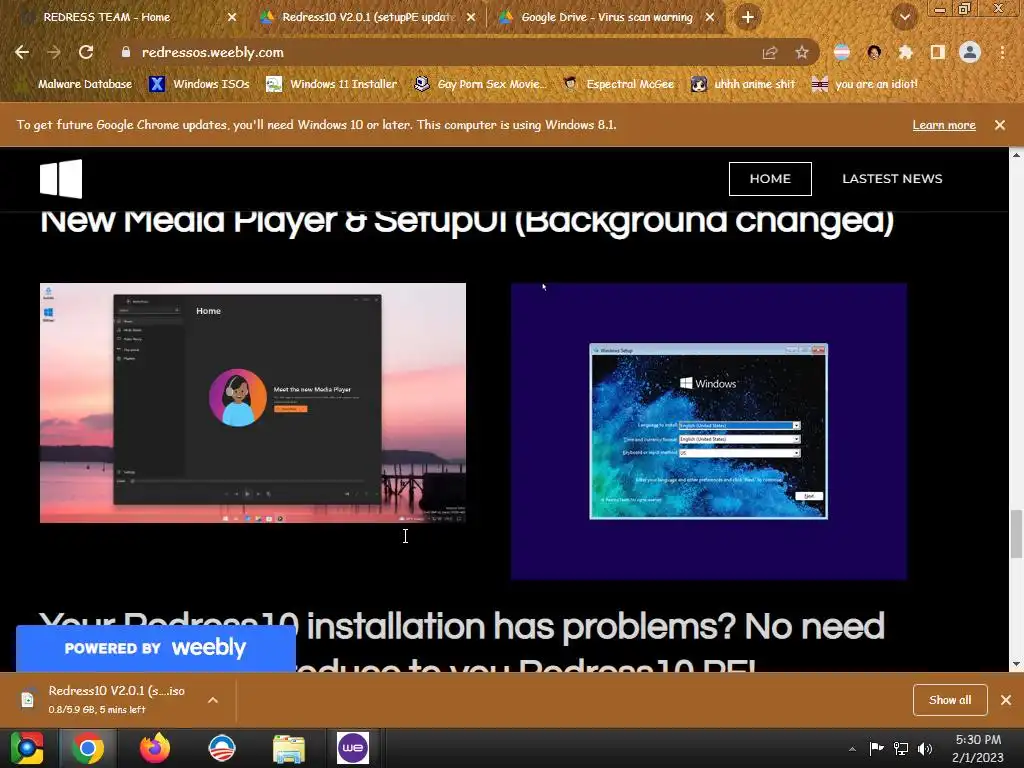Open the Media Player screenshot thumbnail

tap(253, 403)
